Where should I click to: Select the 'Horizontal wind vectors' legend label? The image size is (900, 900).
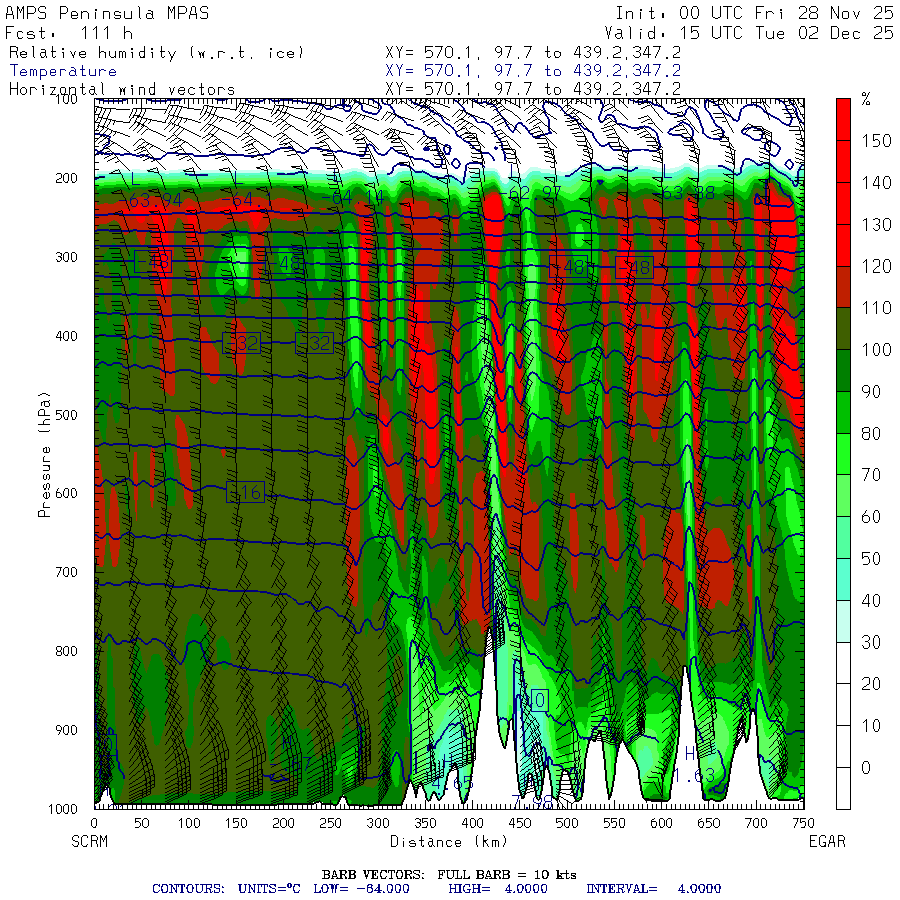pyautogui.click(x=122, y=90)
